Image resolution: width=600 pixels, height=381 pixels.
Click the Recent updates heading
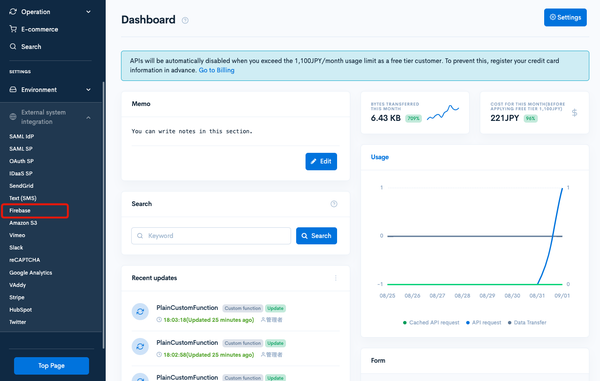pos(154,278)
